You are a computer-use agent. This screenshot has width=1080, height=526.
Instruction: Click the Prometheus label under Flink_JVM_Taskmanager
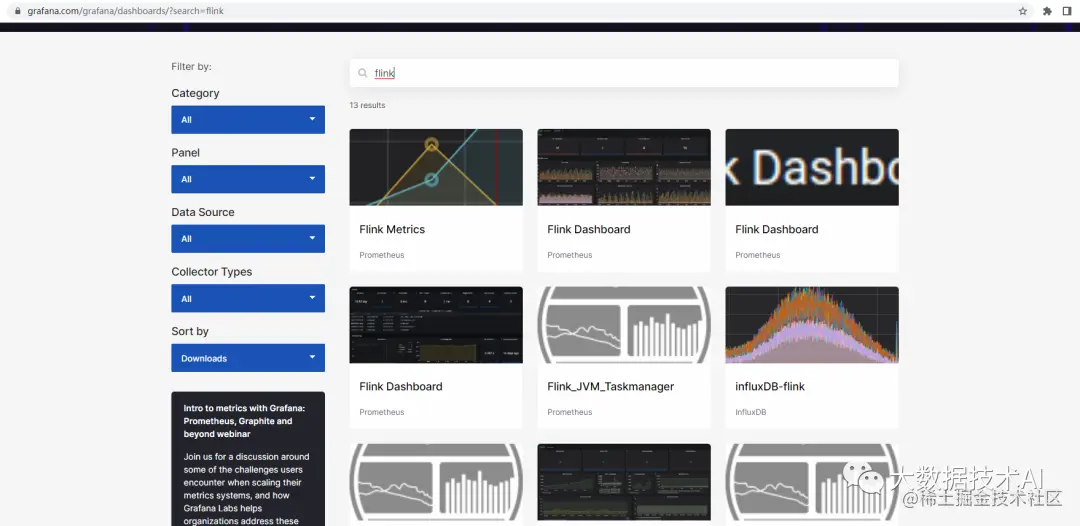pyautogui.click(x=570, y=412)
